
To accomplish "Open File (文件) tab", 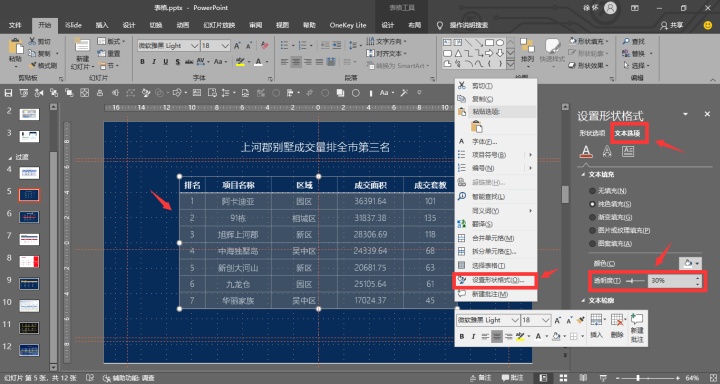I will [x=15, y=25].
